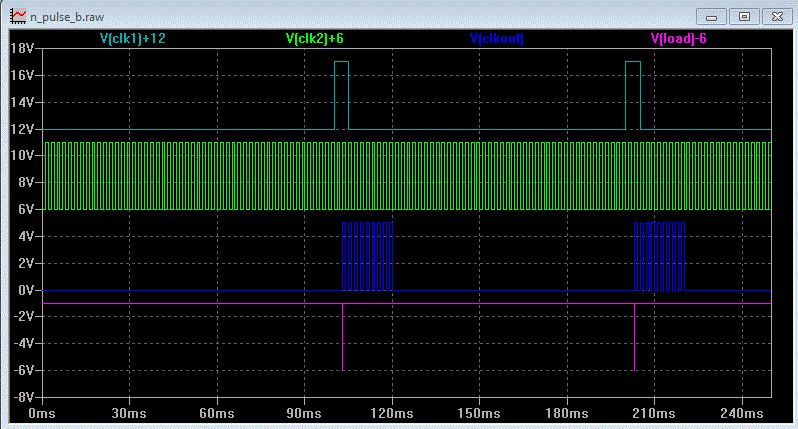Click the V(clk1)+12 trace label

(133, 39)
